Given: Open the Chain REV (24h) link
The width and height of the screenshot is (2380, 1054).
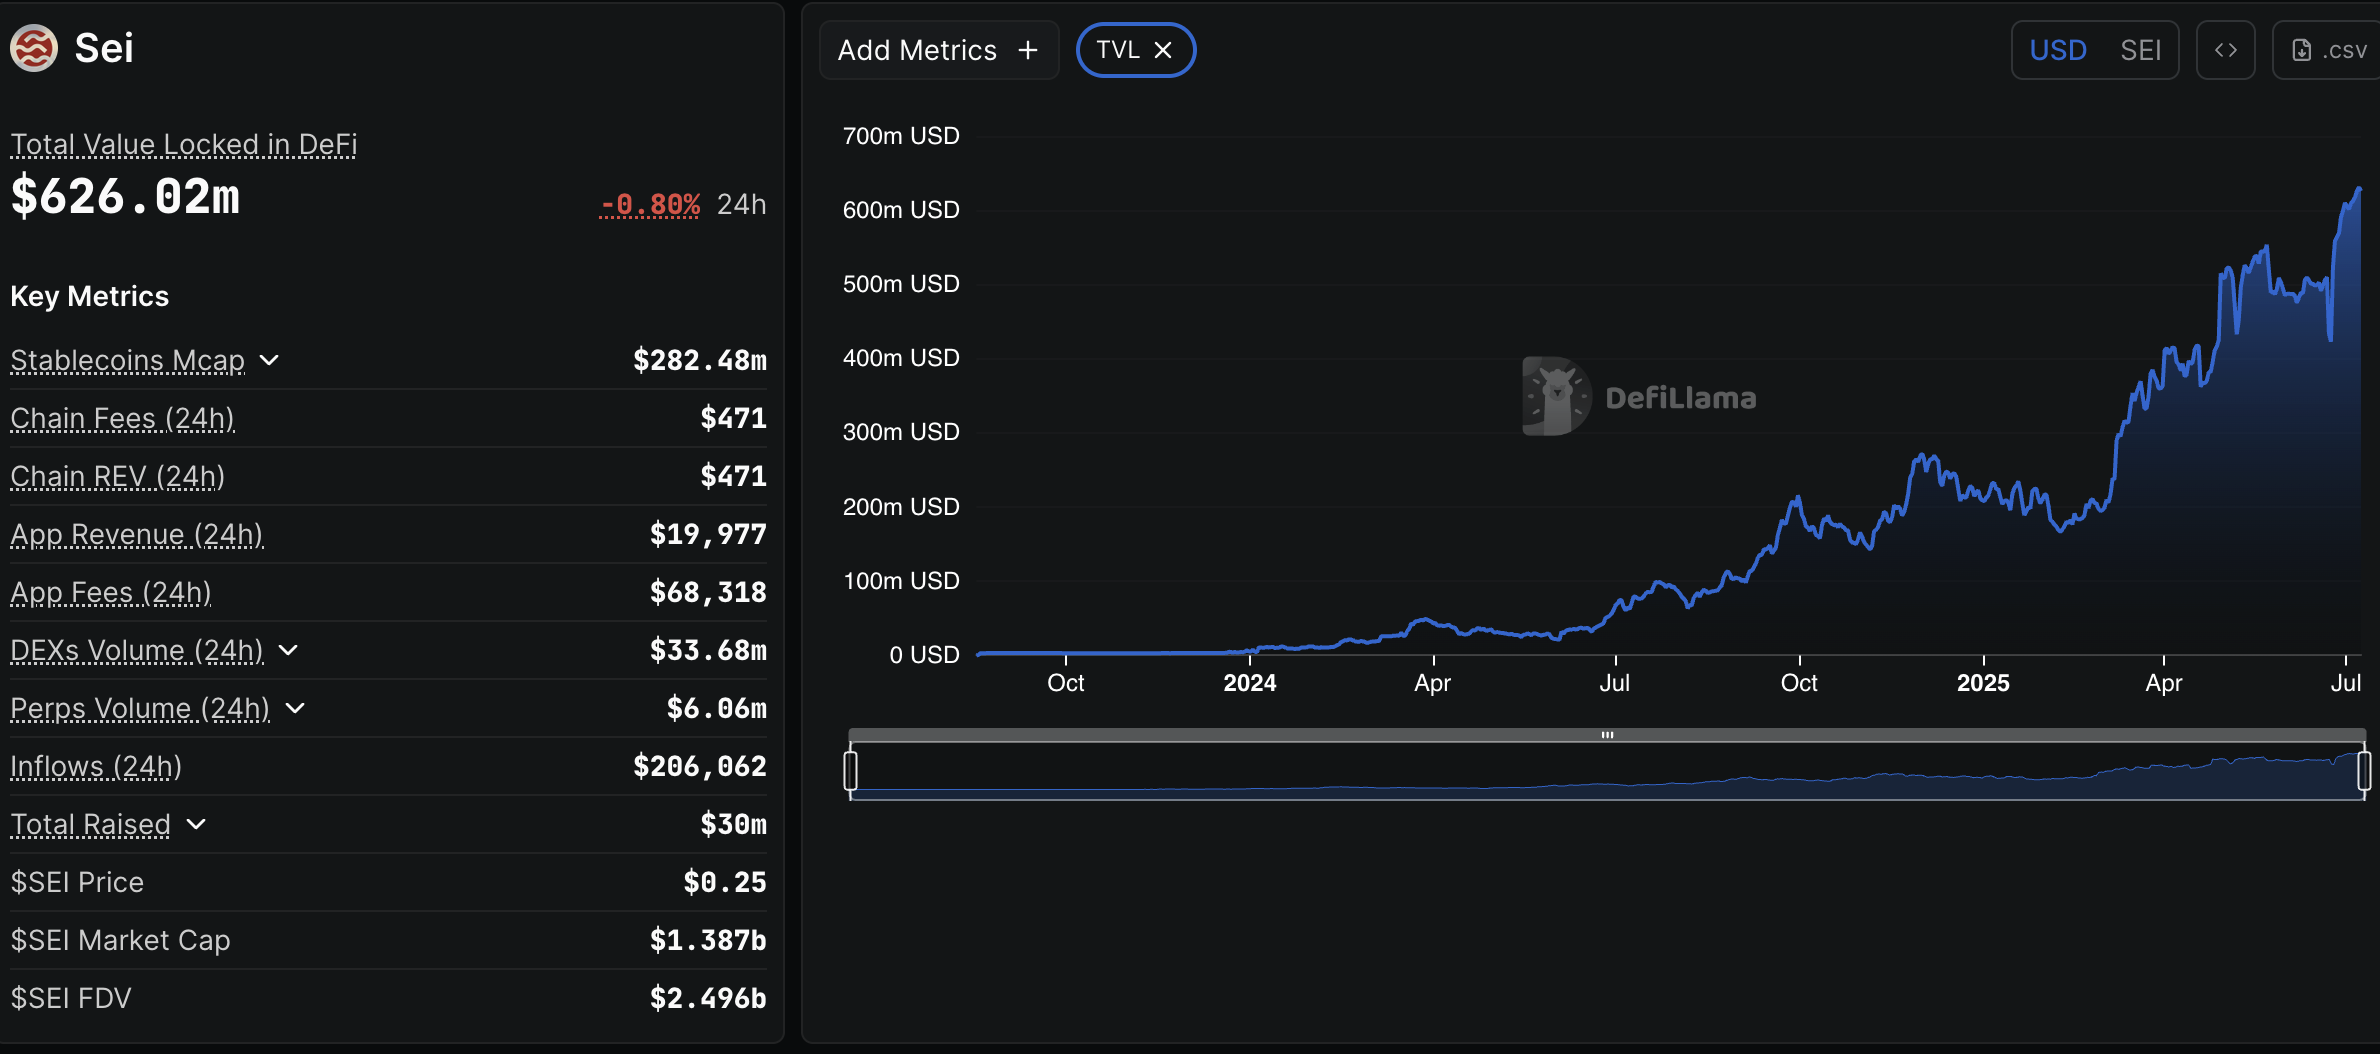Looking at the screenshot, I should [116, 477].
